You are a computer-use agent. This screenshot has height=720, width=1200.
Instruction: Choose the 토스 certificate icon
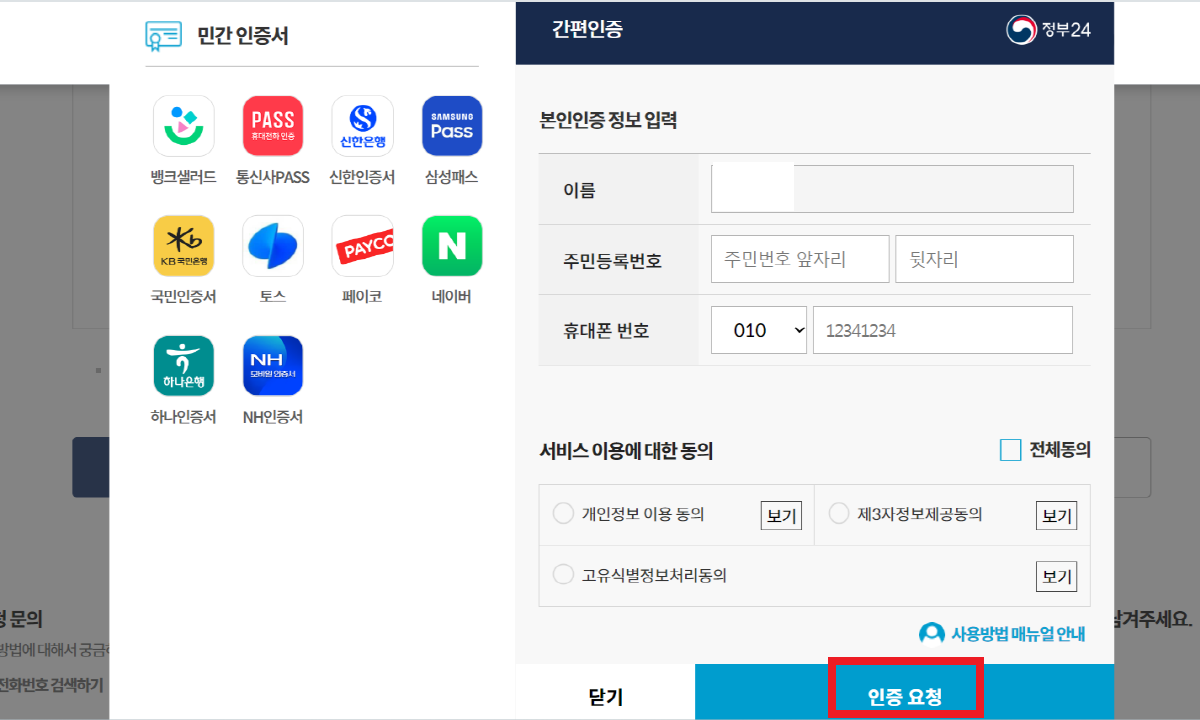tap(273, 246)
